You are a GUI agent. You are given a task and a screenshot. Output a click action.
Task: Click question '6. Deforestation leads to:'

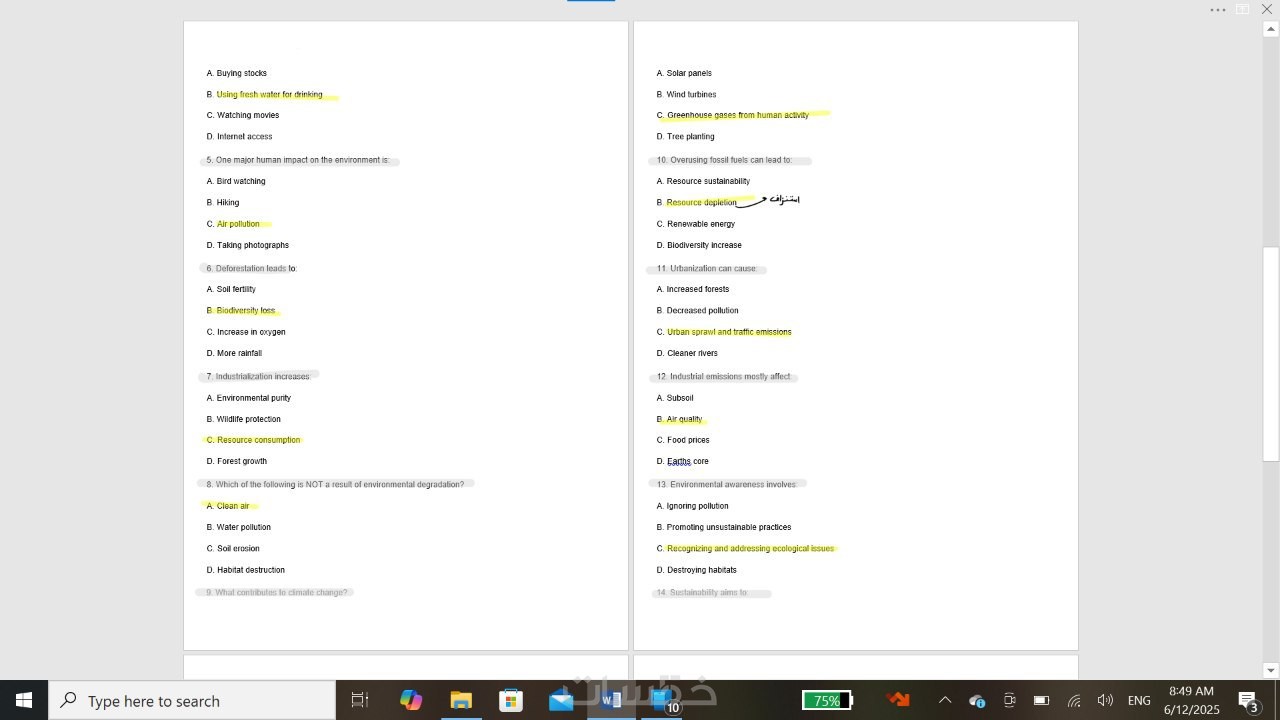252,268
